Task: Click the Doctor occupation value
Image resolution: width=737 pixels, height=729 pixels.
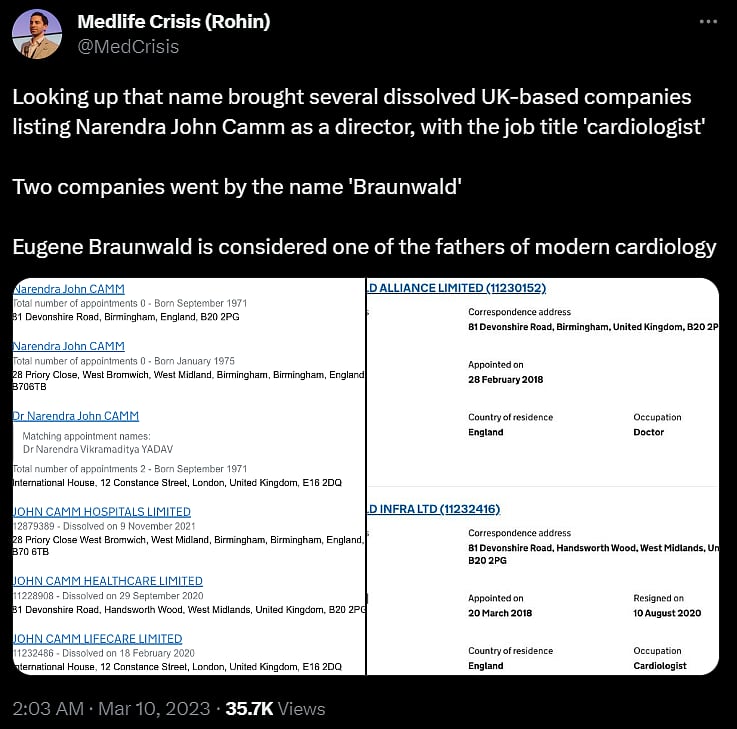Action: [648, 432]
